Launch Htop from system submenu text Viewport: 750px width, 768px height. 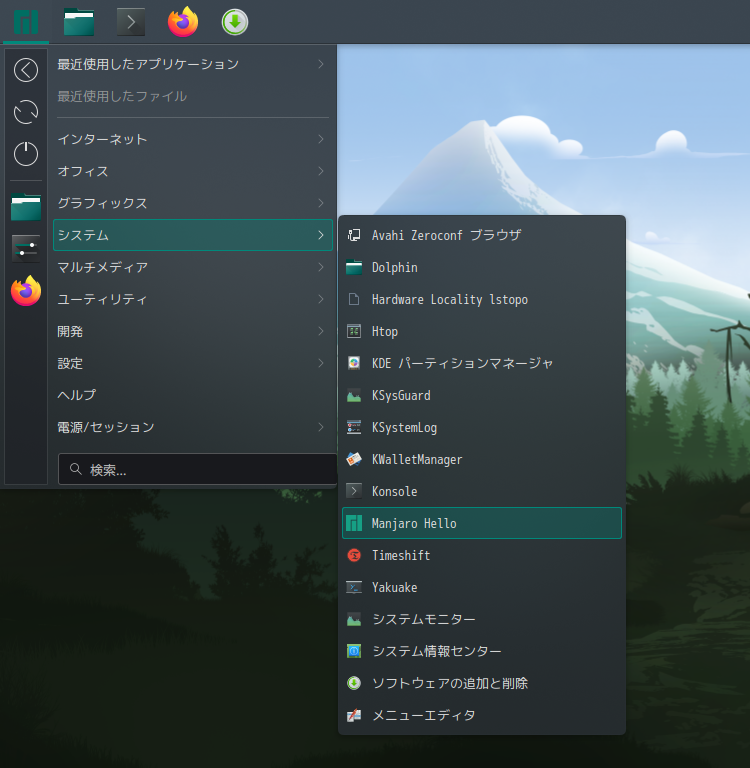point(385,332)
